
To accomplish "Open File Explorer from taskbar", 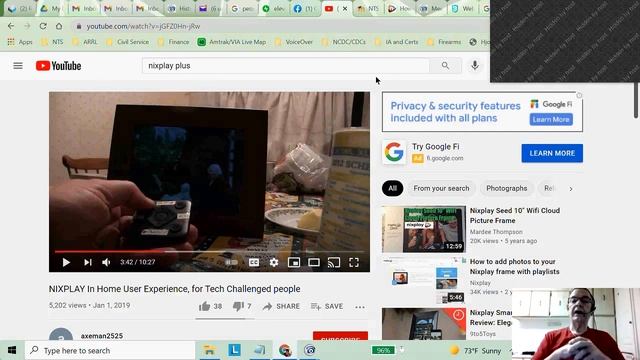I will [x=209, y=350].
